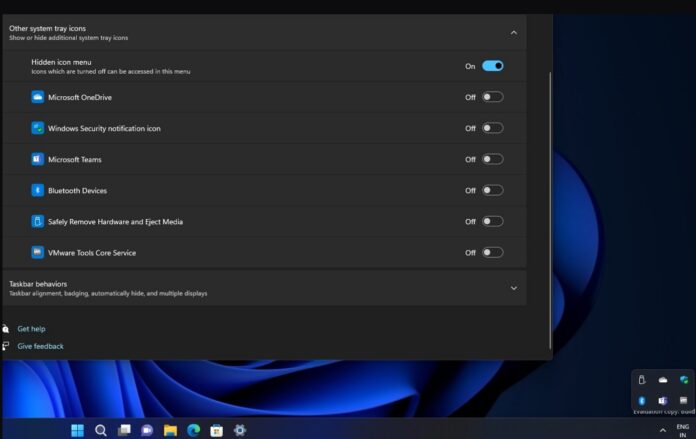Click the taskbar Search magnifier icon
Image resolution: width=696 pixels, height=439 pixels.
point(101,430)
